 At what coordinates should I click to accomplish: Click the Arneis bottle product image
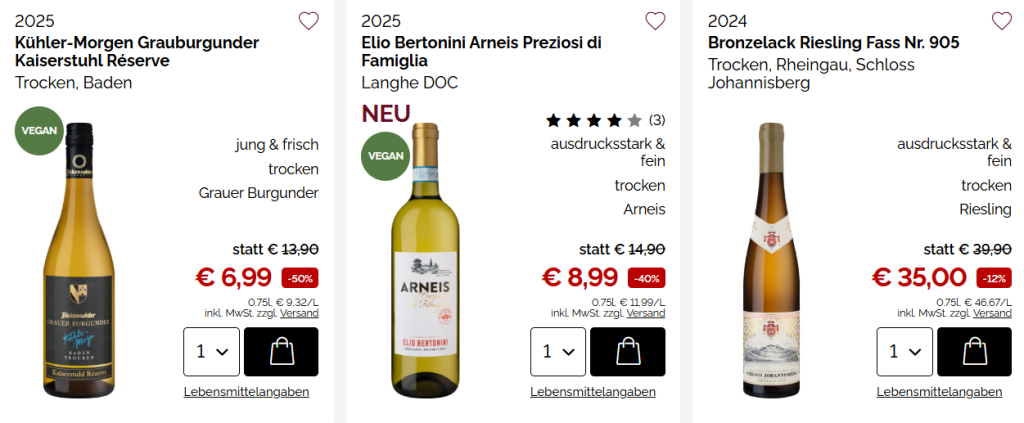point(426,260)
